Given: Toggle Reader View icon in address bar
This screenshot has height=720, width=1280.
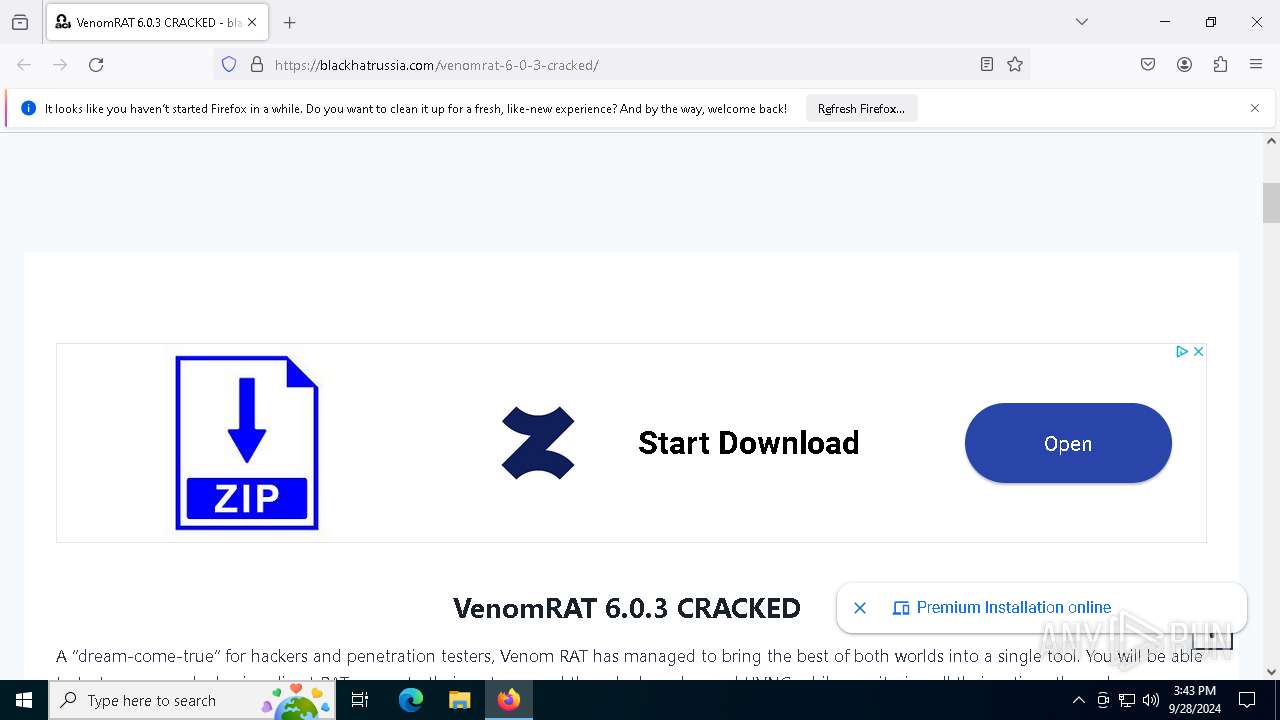Looking at the screenshot, I should 987,65.
